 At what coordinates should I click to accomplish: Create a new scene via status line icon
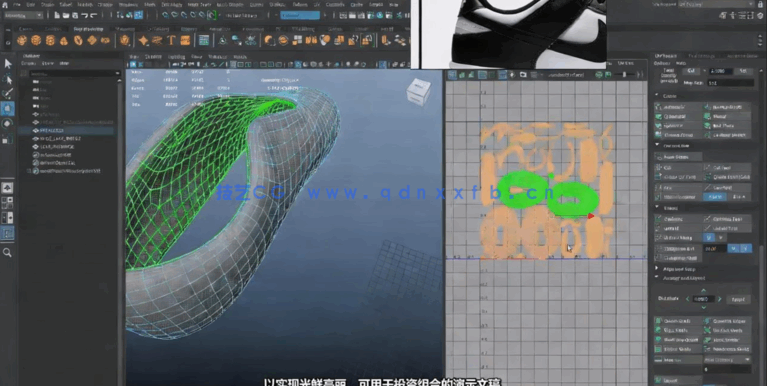(x=57, y=15)
